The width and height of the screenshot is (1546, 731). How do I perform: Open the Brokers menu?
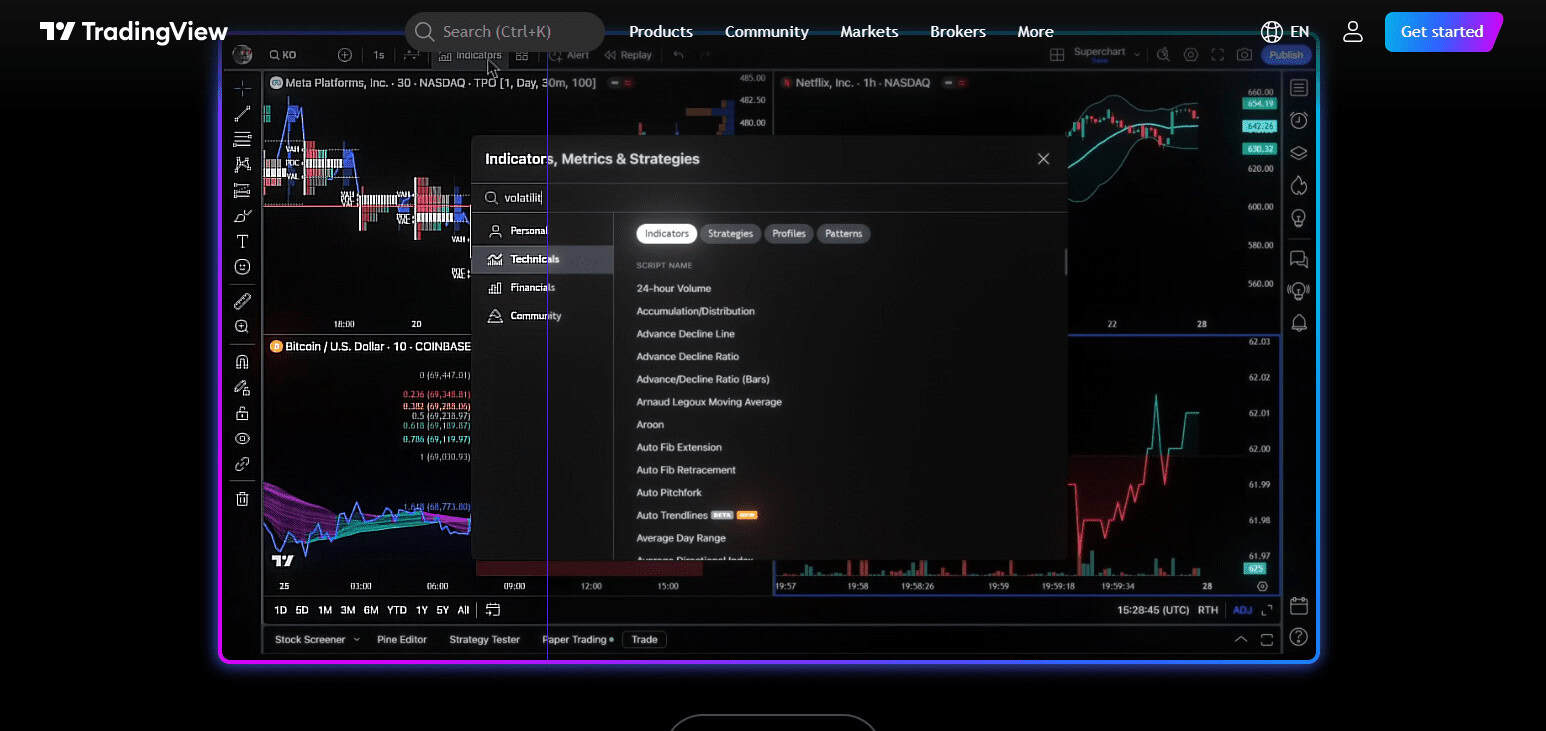click(958, 32)
